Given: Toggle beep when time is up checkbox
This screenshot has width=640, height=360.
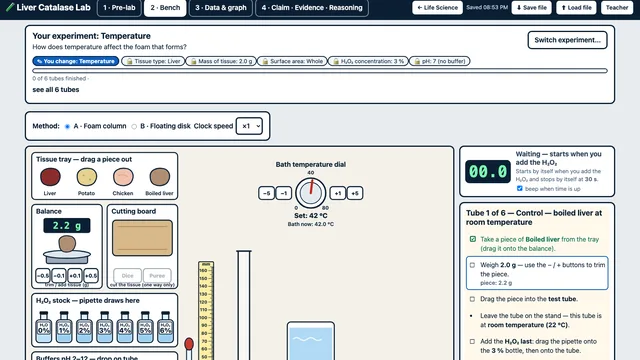Looking at the screenshot, I should [x=520, y=189].
